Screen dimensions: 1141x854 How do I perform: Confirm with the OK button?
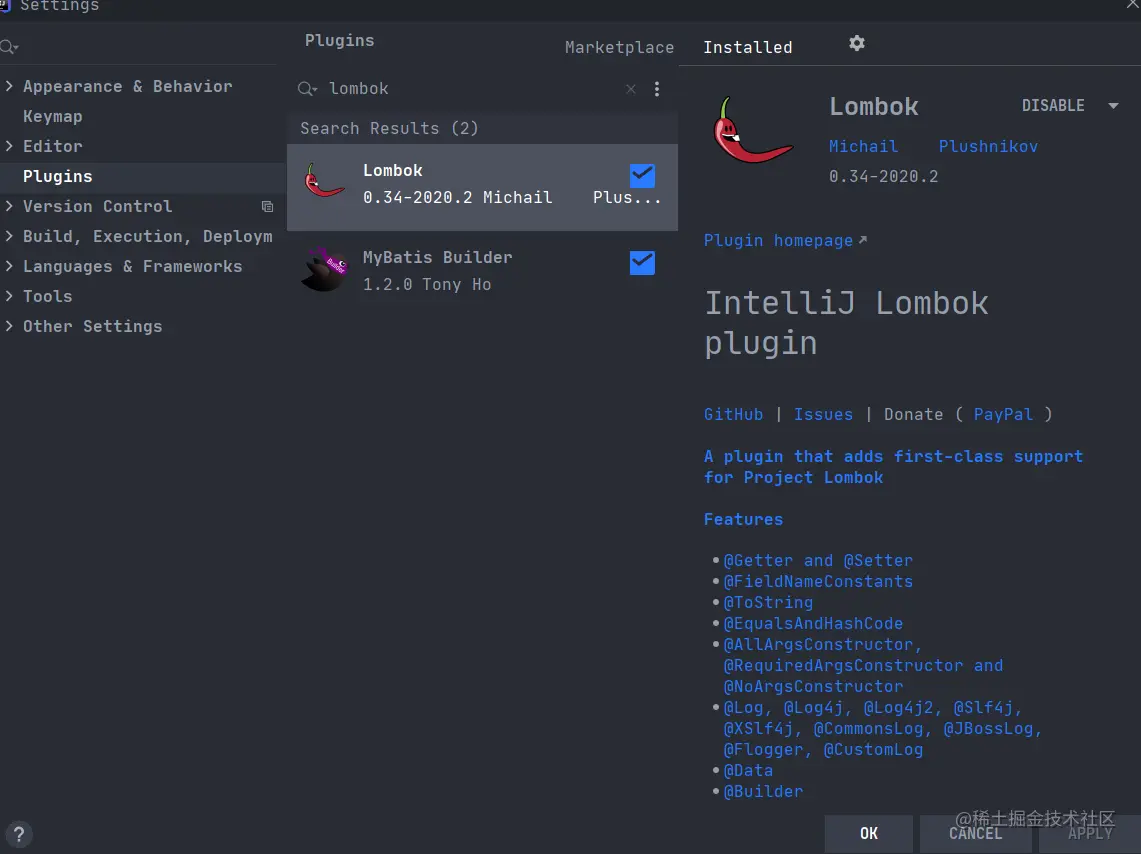[x=868, y=834]
